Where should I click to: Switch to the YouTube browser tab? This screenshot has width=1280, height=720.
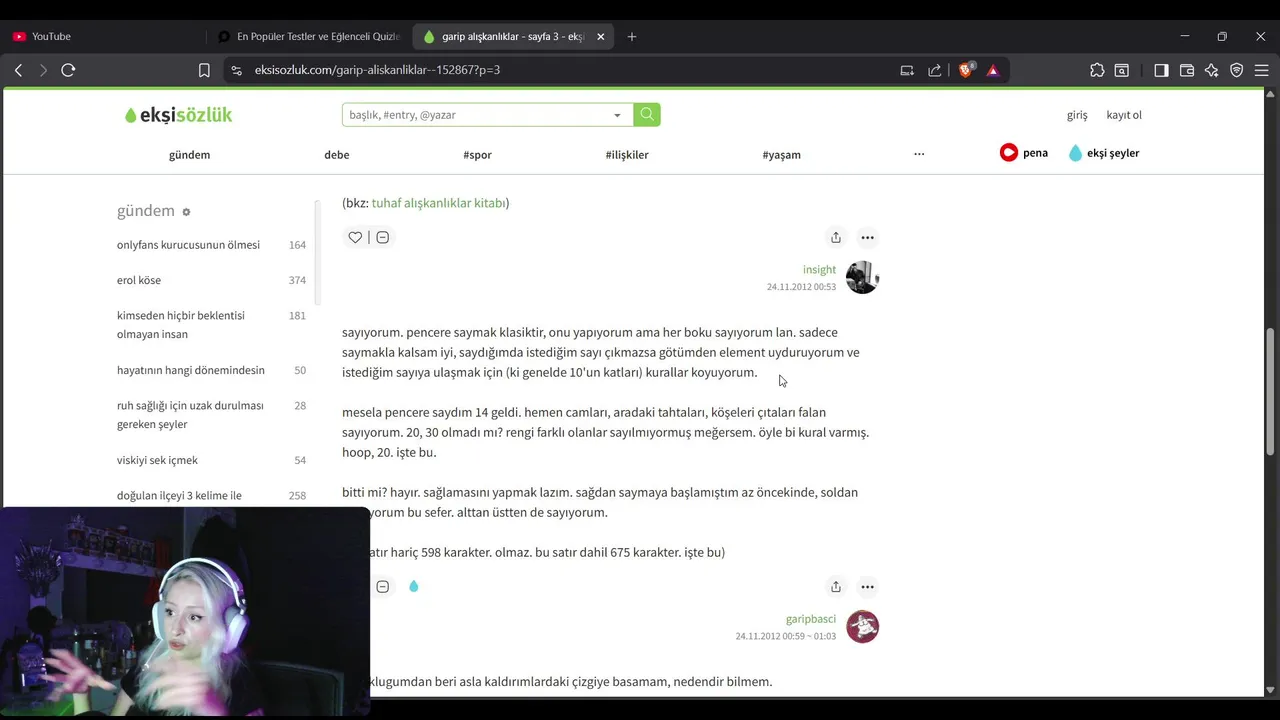105,36
